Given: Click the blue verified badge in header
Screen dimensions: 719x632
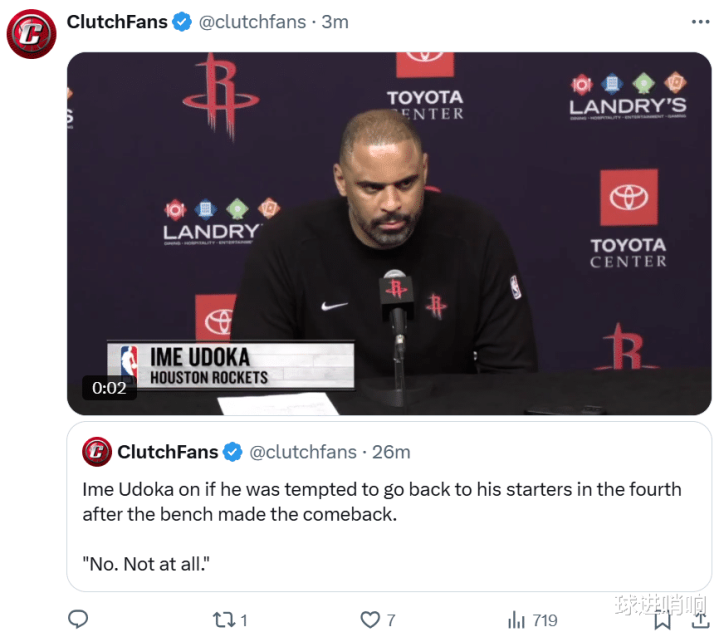Looking at the screenshot, I should [x=182, y=22].
